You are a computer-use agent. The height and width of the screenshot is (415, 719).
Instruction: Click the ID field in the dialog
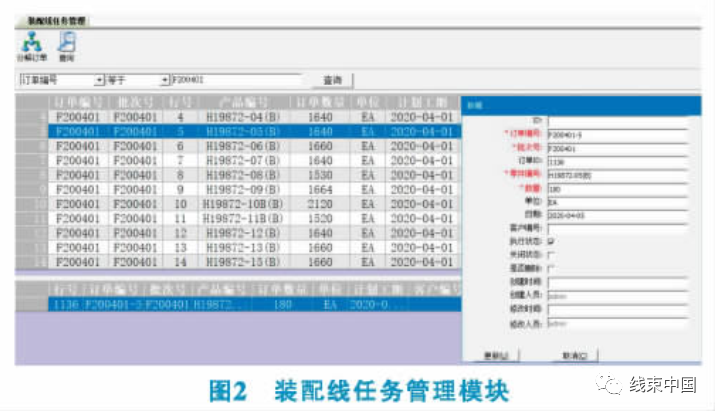pyautogui.click(x=618, y=121)
